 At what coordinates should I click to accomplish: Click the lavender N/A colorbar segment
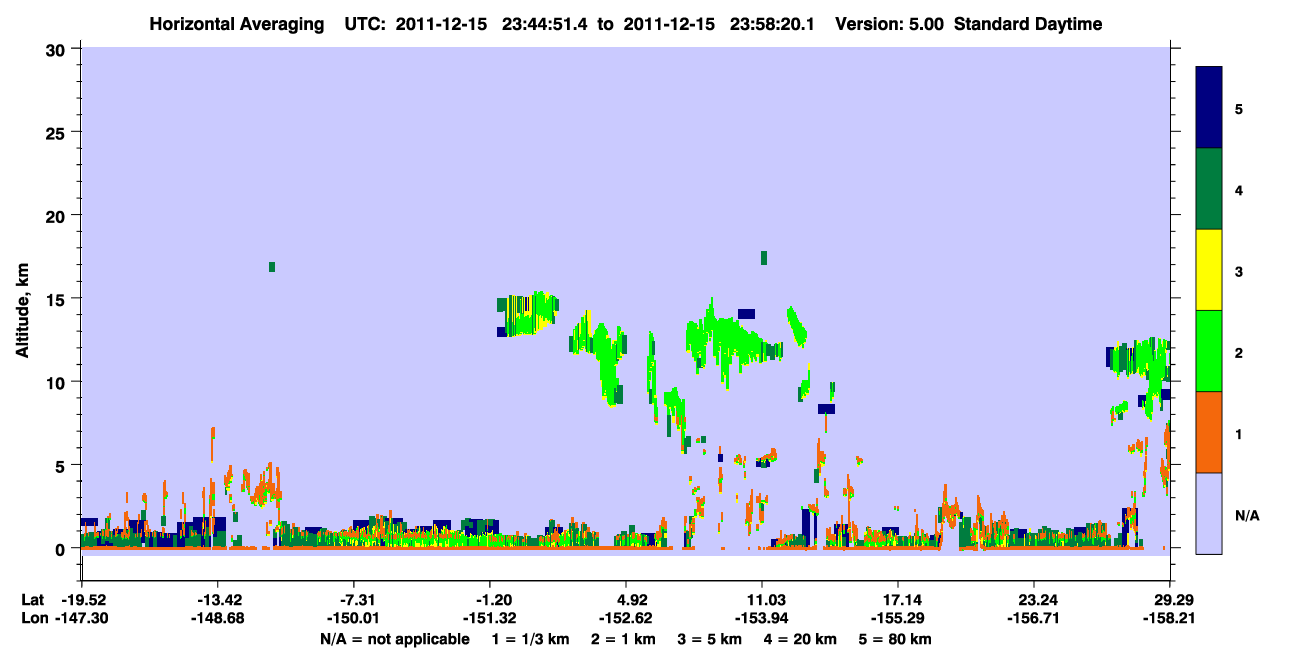click(1209, 513)
